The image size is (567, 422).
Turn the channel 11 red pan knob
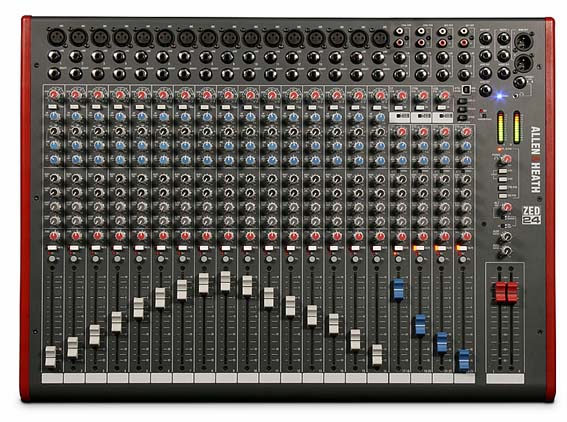[272, 236]
